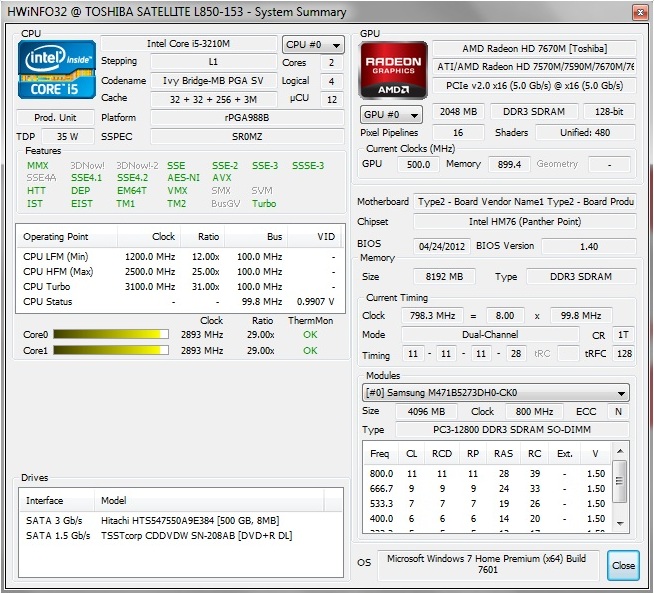
Task: Select the CPU HFM (Max) row
Action: point(180,271)
